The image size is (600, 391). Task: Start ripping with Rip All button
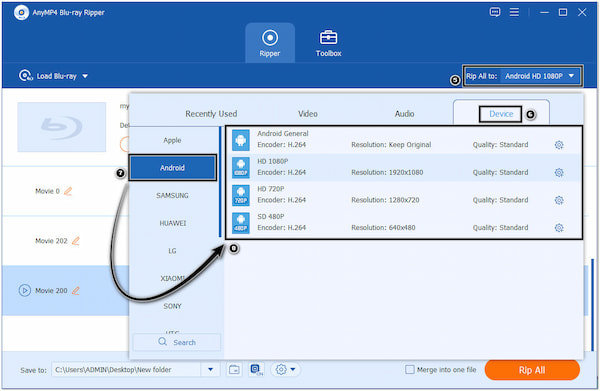tap(532, 370)
